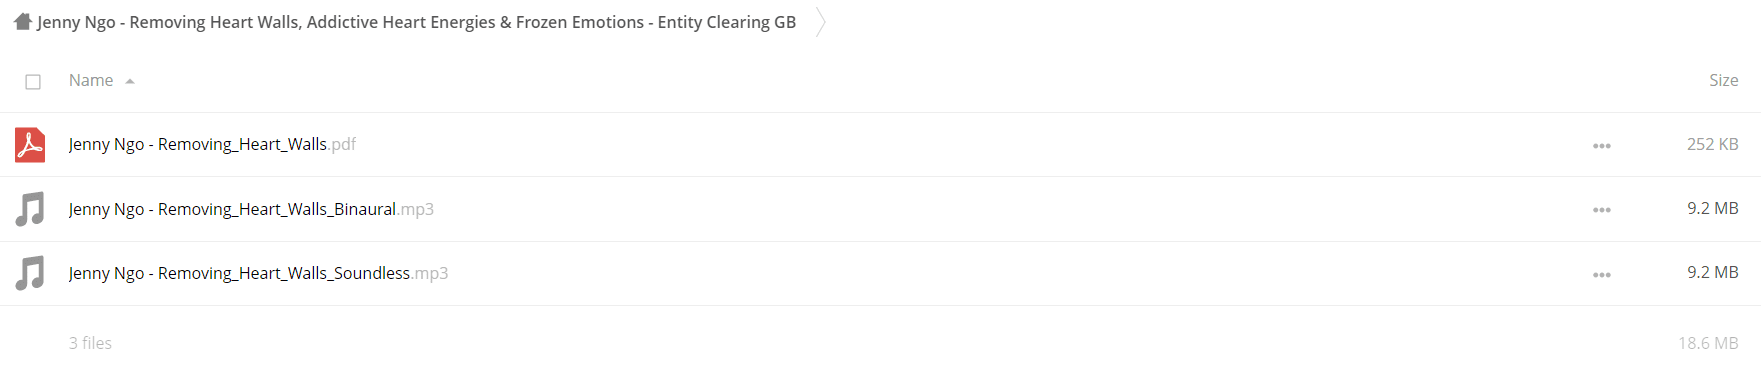Sort files by Name column
1761x376 pixels.
[x=91, y=80]
